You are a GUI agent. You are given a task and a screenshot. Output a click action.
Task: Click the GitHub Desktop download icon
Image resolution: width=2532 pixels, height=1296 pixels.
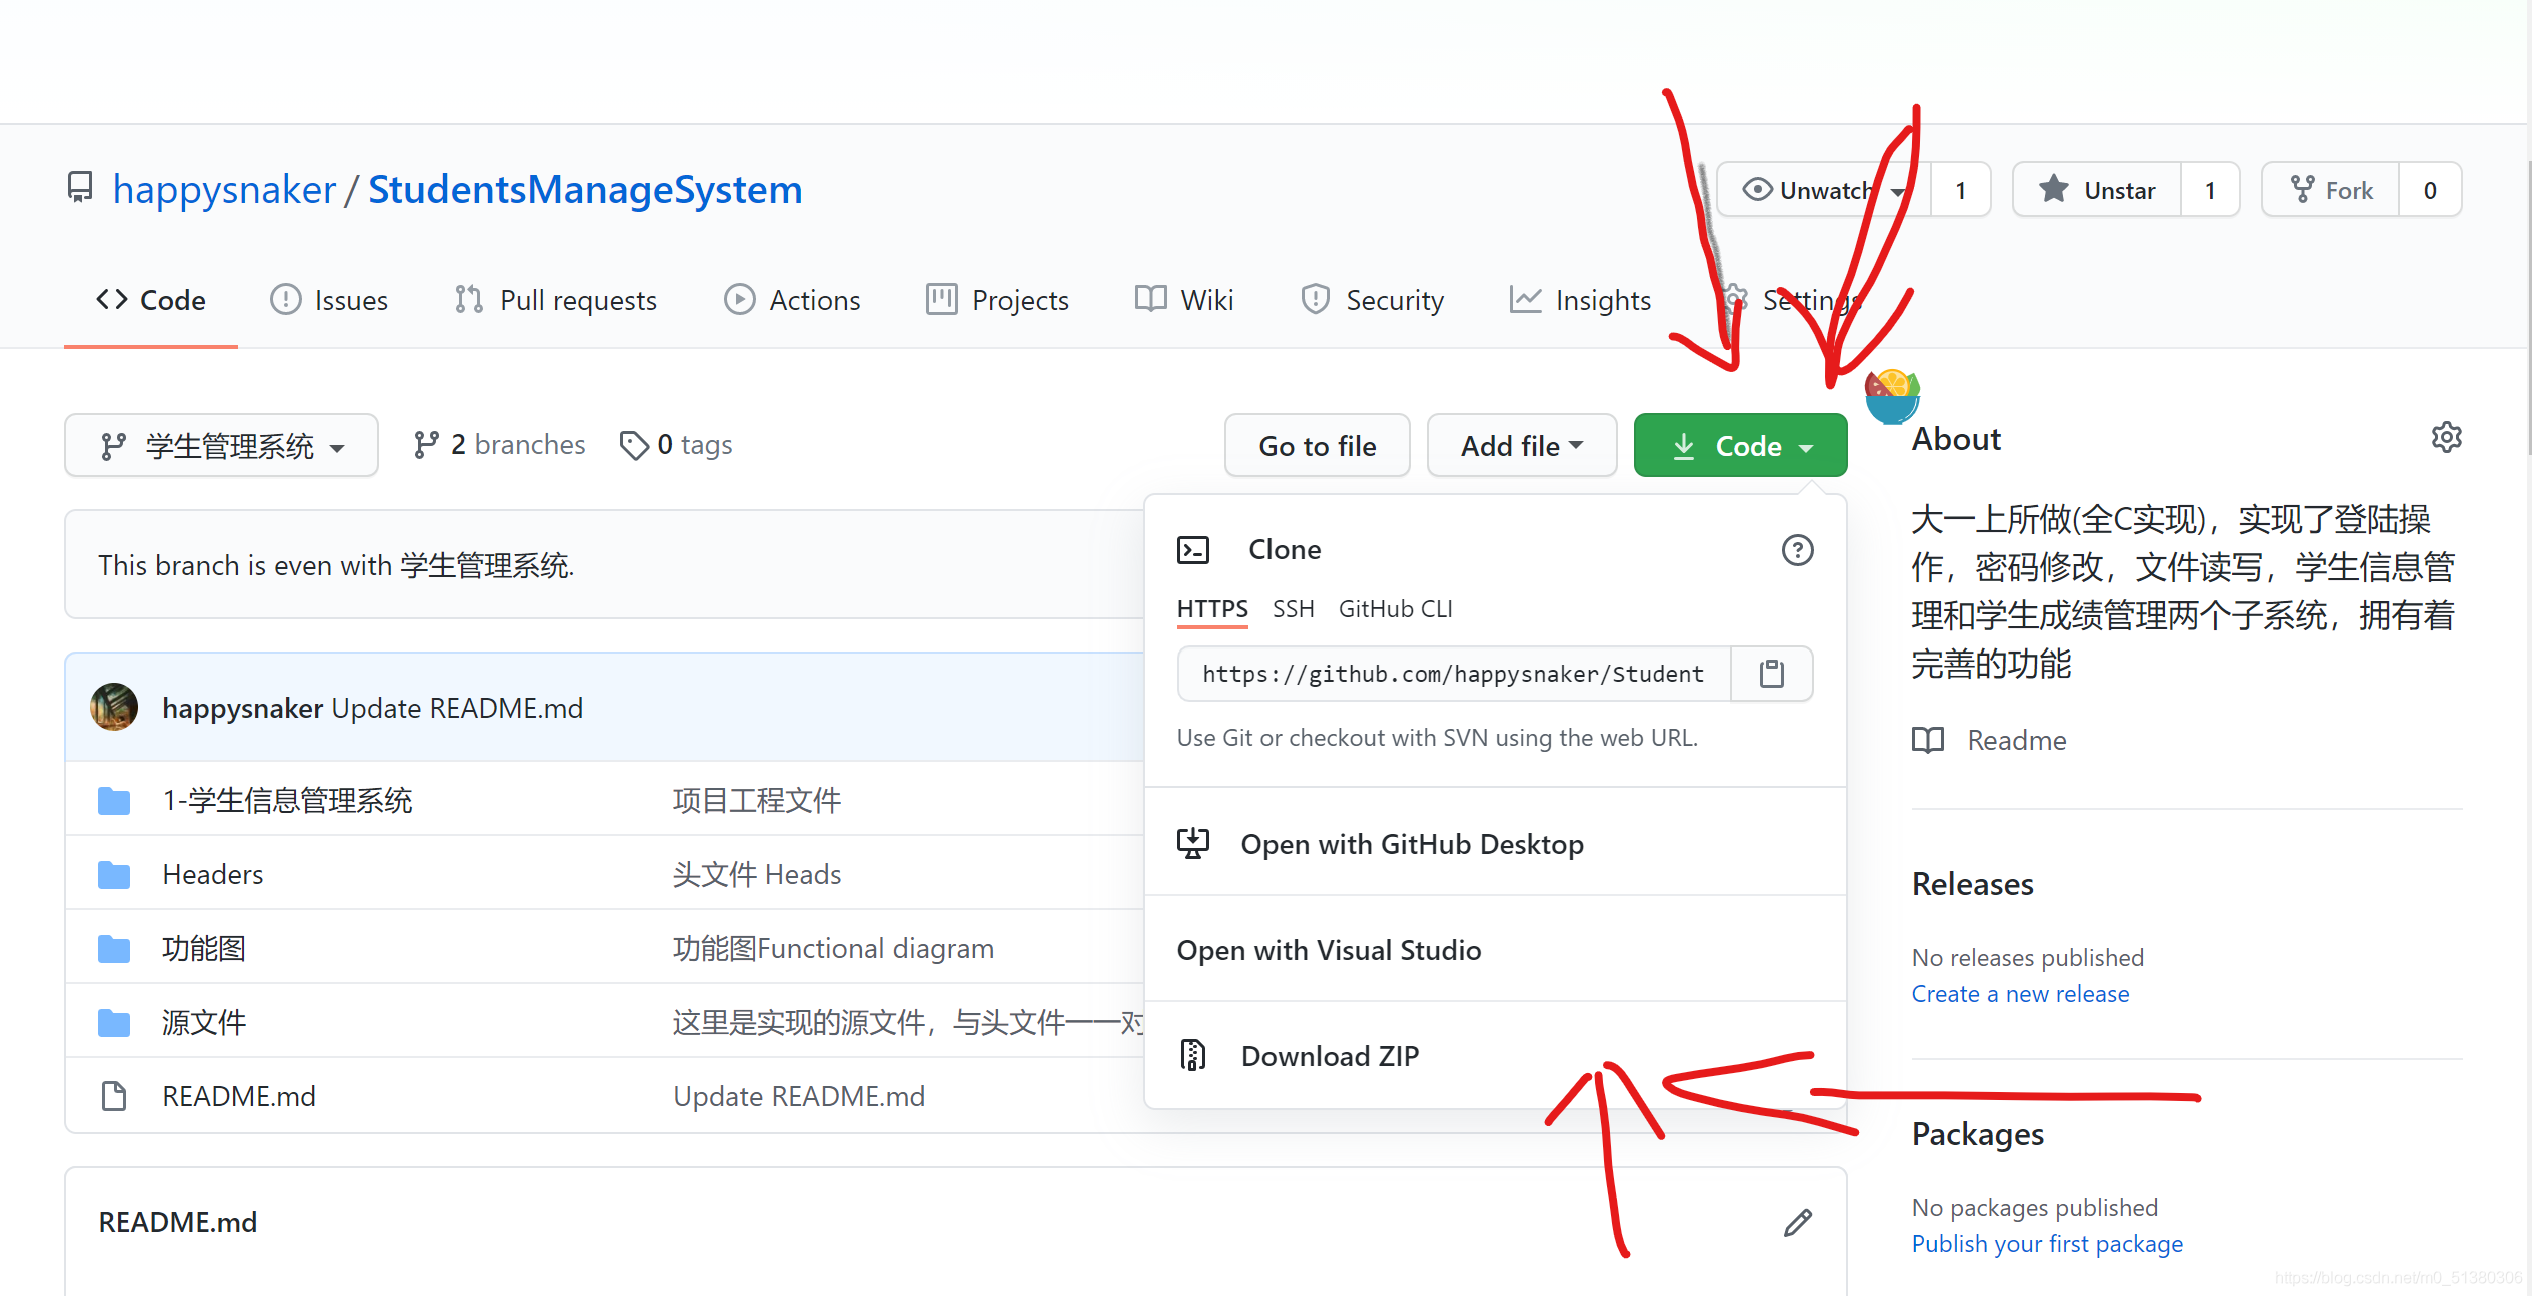1192,844
